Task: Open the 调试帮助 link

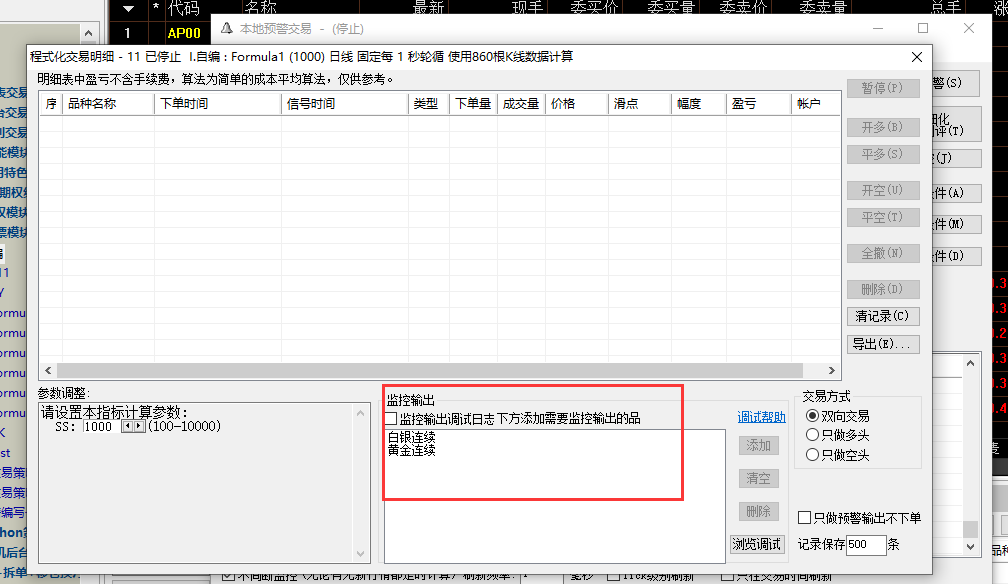Action: tap(761, 417)
